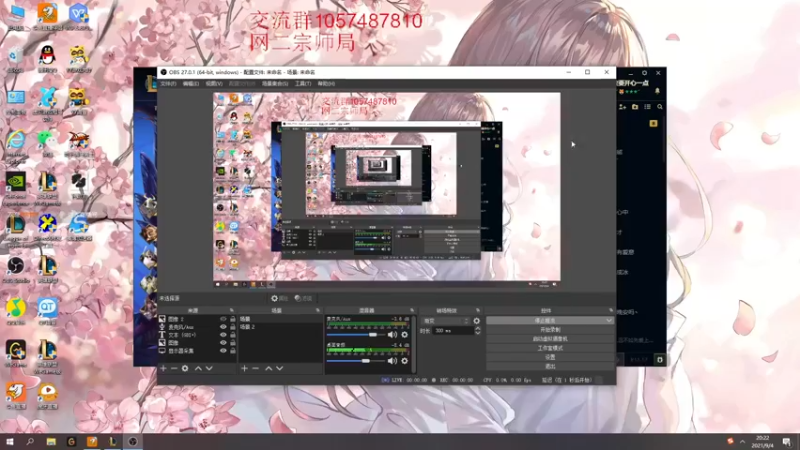Click the 启动虚拟摄像机 button
This screenshot has height=450, width=800.
tap(549, 339)
